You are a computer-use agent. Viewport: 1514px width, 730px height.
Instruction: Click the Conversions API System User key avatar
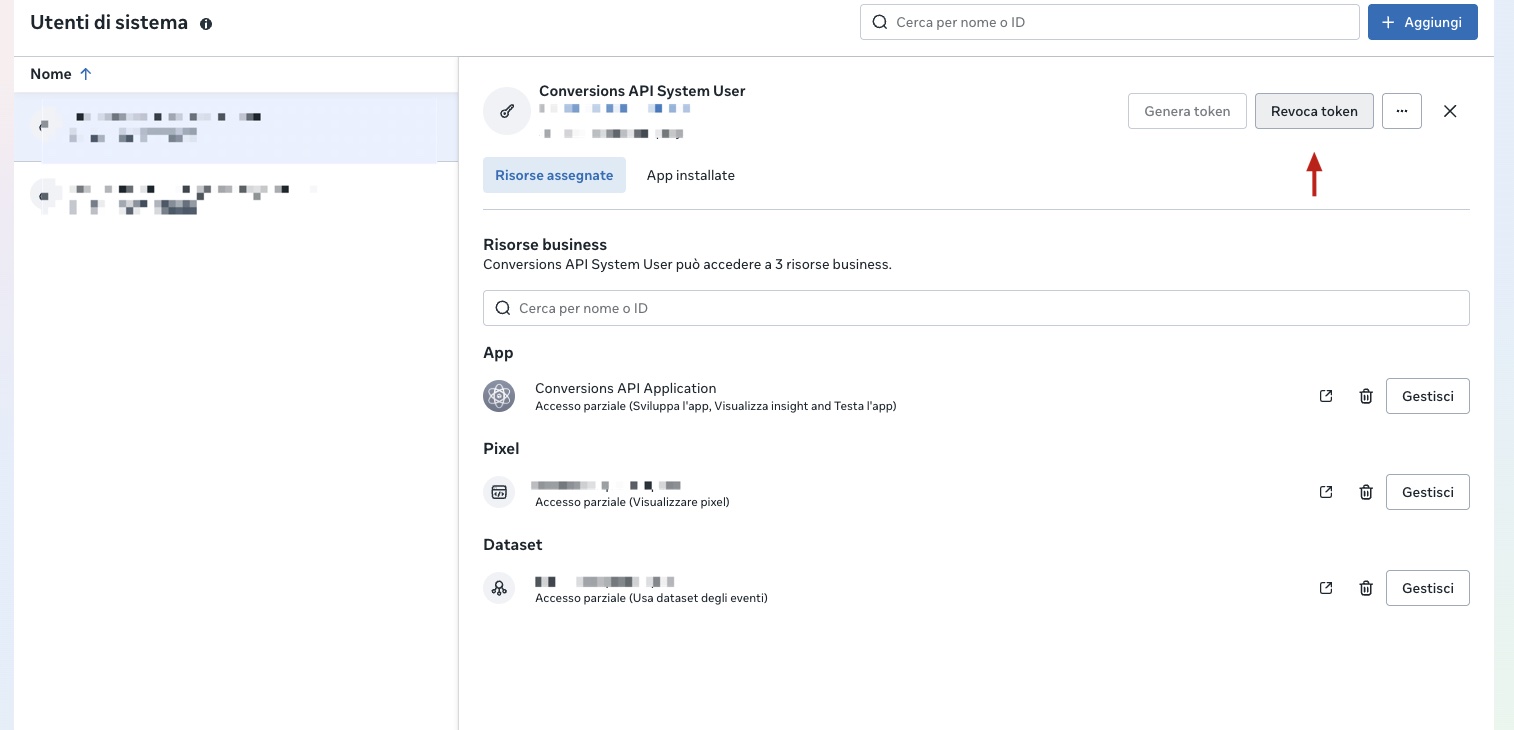click(x=507, y=110)
